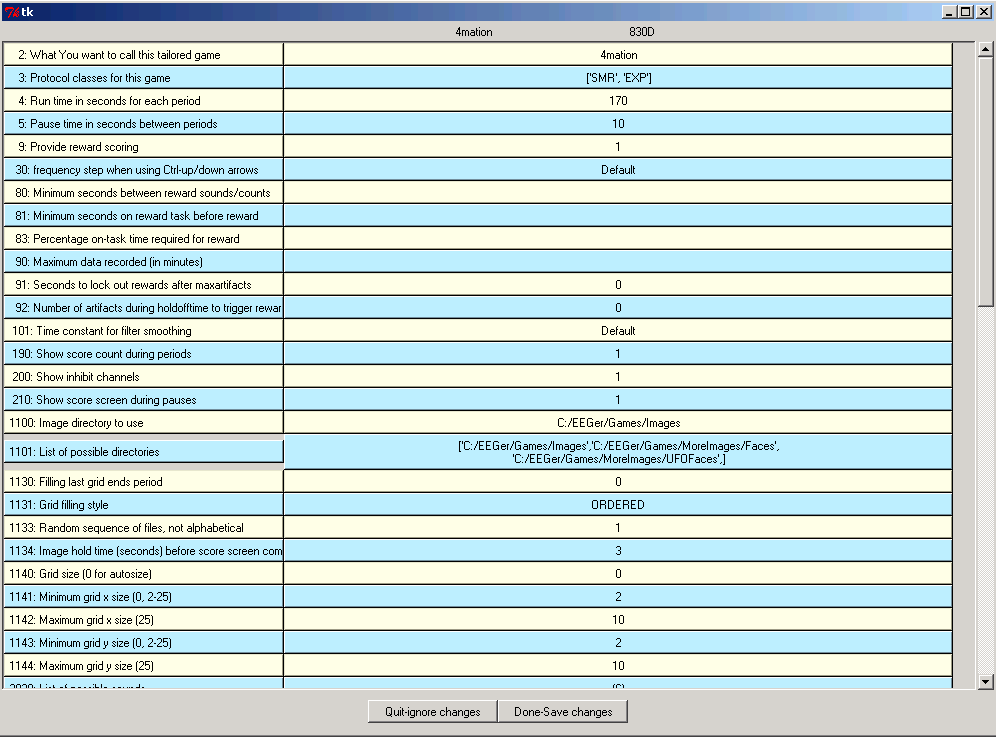Click value 0 for number of artifacts

click(618, 308)
